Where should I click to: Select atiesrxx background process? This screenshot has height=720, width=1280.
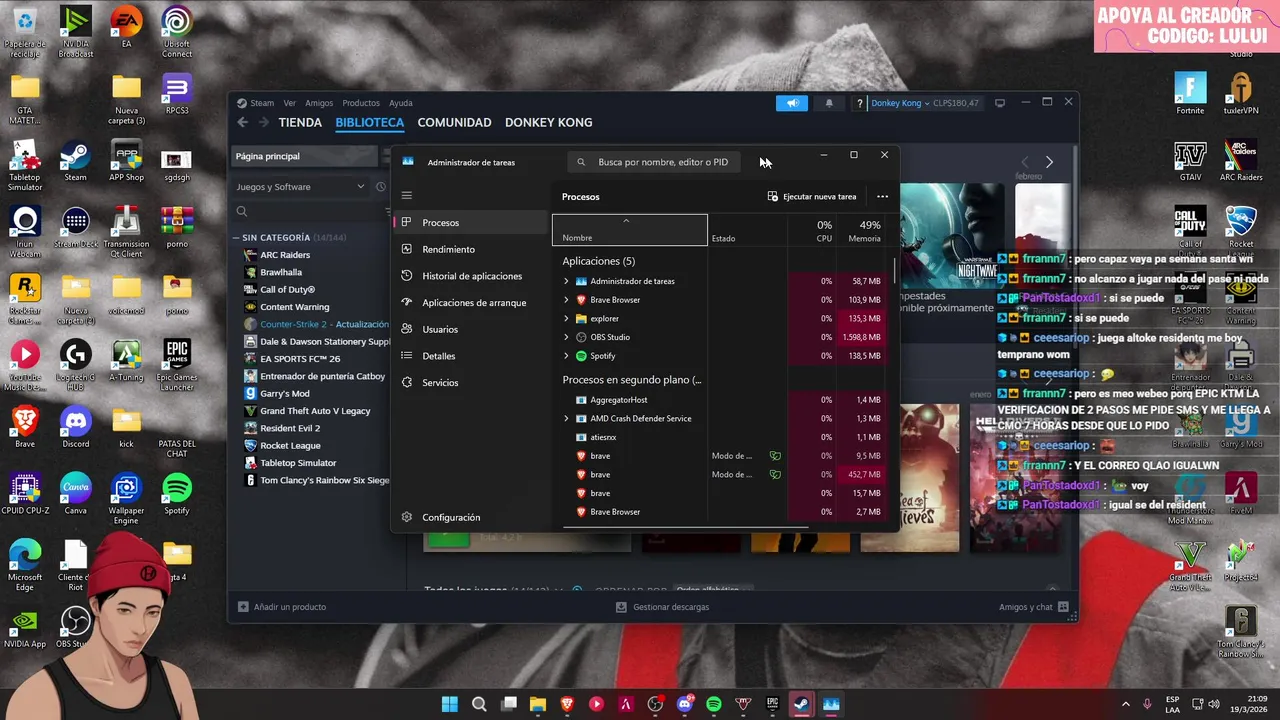pyautogui.click(x=603, y=437)
